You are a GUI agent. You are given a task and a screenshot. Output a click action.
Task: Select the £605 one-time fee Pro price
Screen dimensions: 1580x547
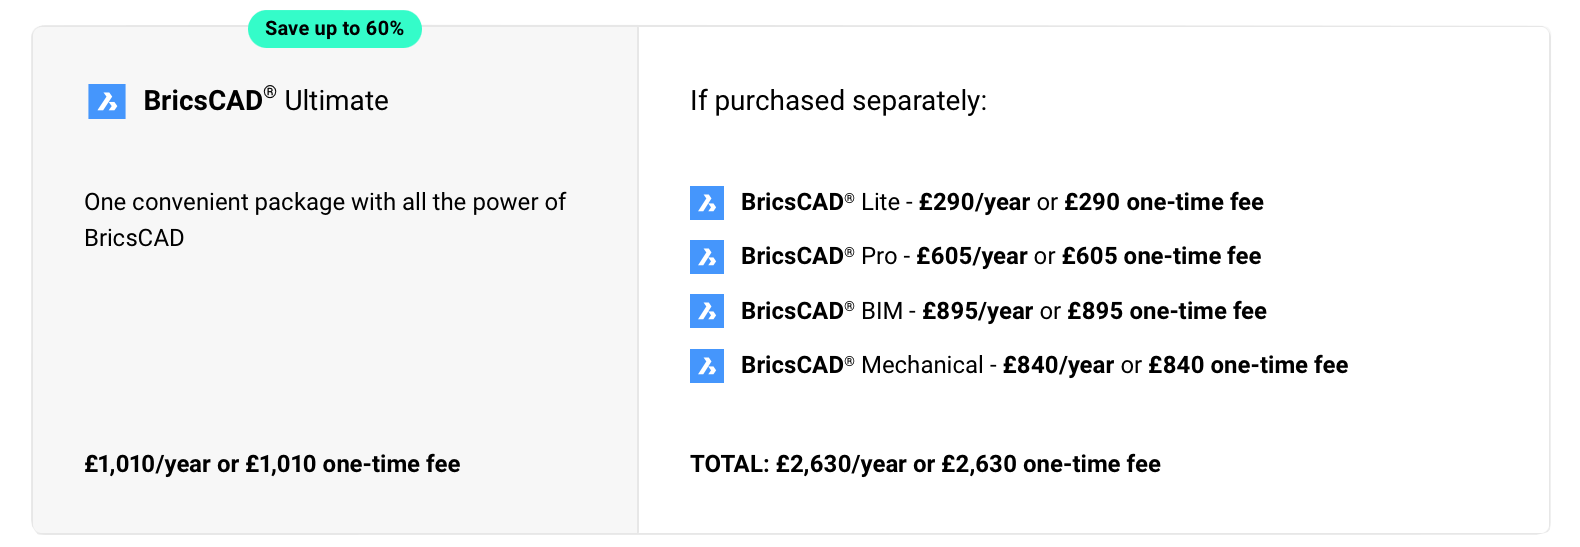(x=1161, y=257)
